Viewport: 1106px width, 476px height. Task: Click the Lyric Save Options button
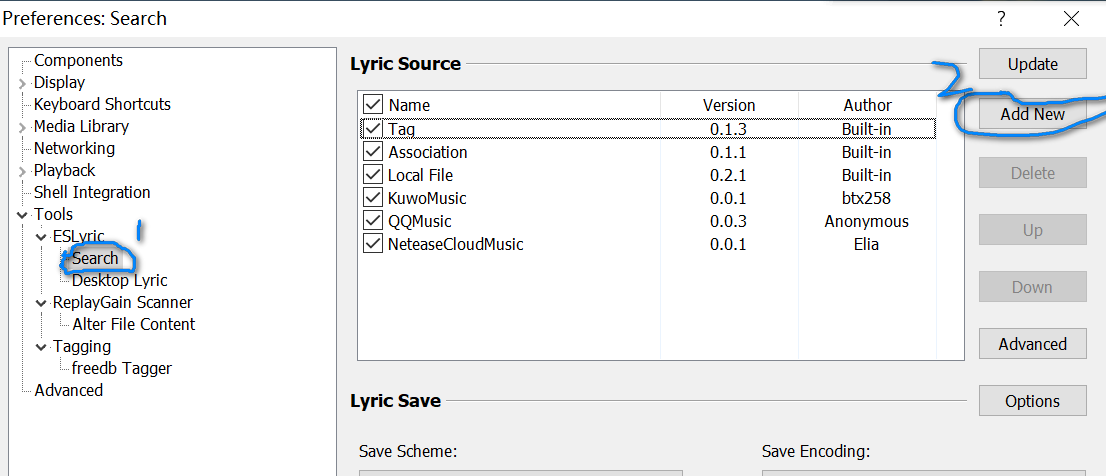tap(1032, 401)
